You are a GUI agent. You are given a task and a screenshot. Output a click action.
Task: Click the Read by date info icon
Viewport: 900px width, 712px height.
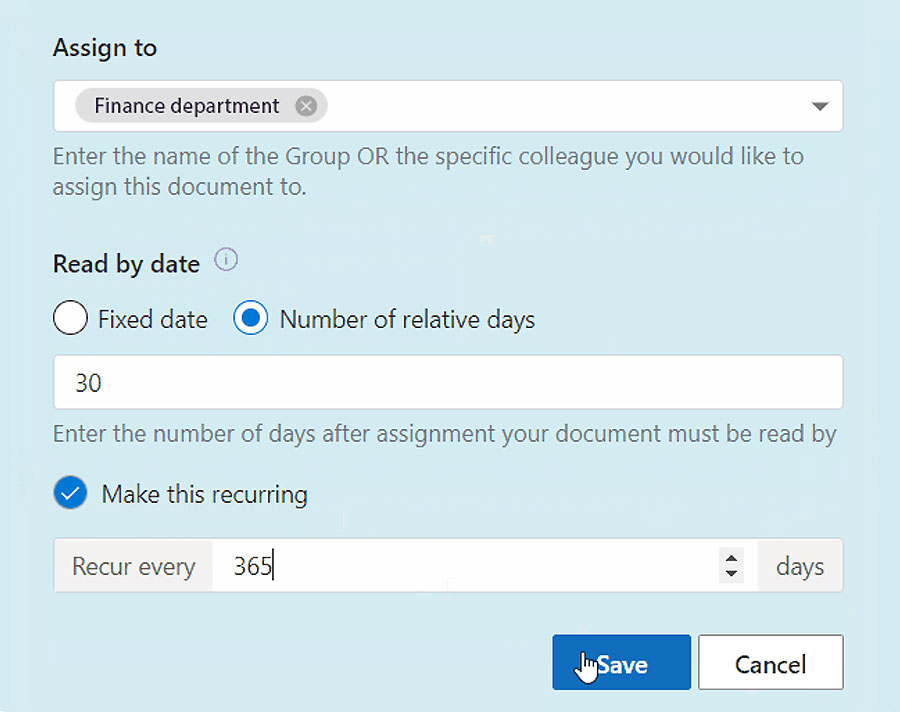coord(226,260)
